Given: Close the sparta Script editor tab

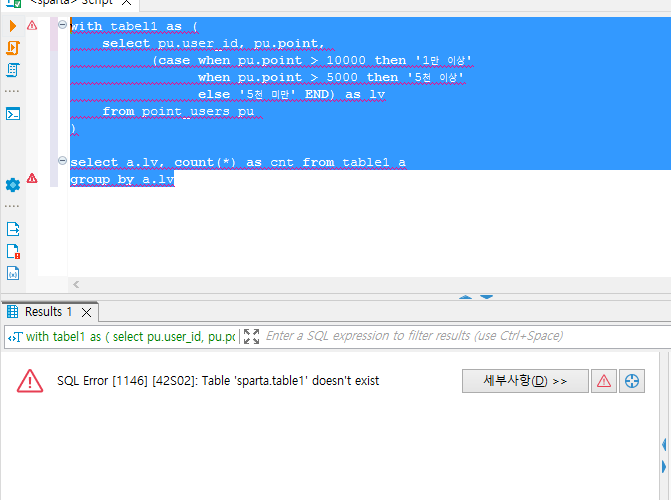Looking at the screenshot, I should point(126,2).
